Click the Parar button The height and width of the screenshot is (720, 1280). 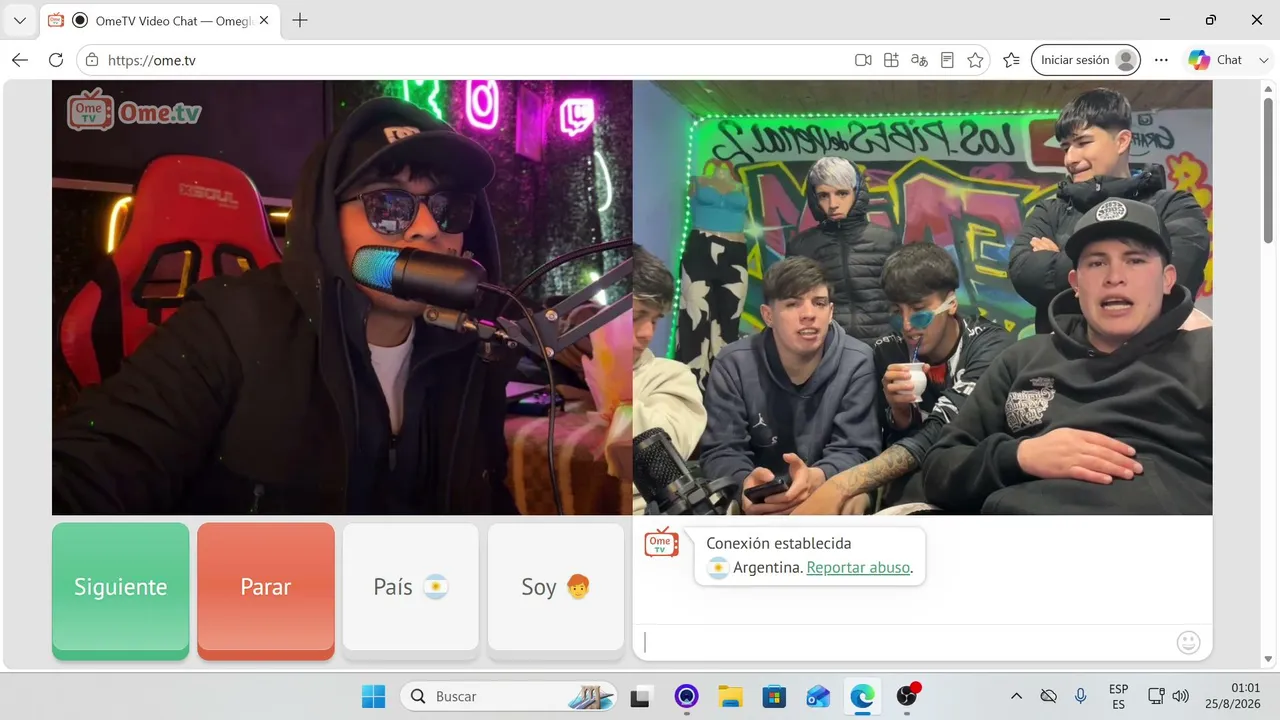(266, 588)
